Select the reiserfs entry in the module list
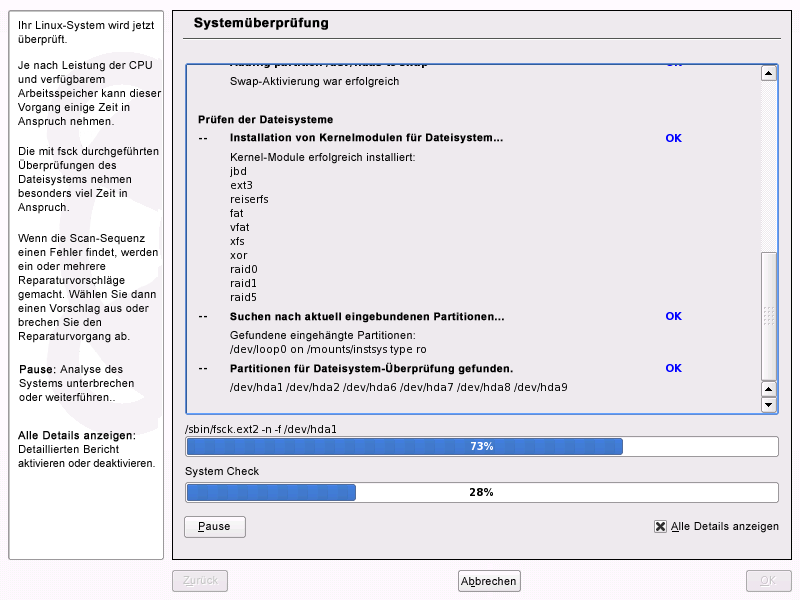The image size is (800, 600). pyautogui.click(x=249, y=199)
